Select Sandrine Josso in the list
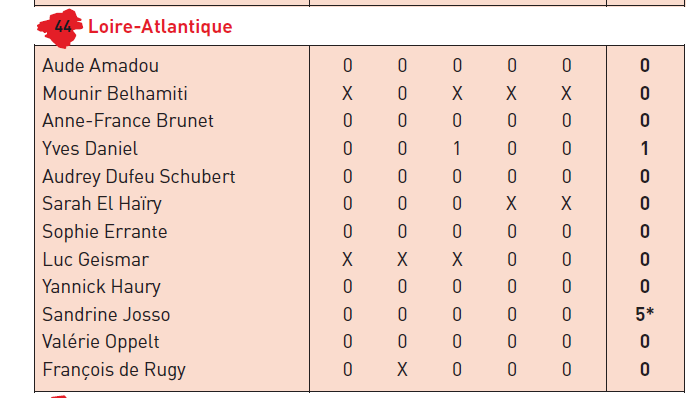 pos(106,315)
